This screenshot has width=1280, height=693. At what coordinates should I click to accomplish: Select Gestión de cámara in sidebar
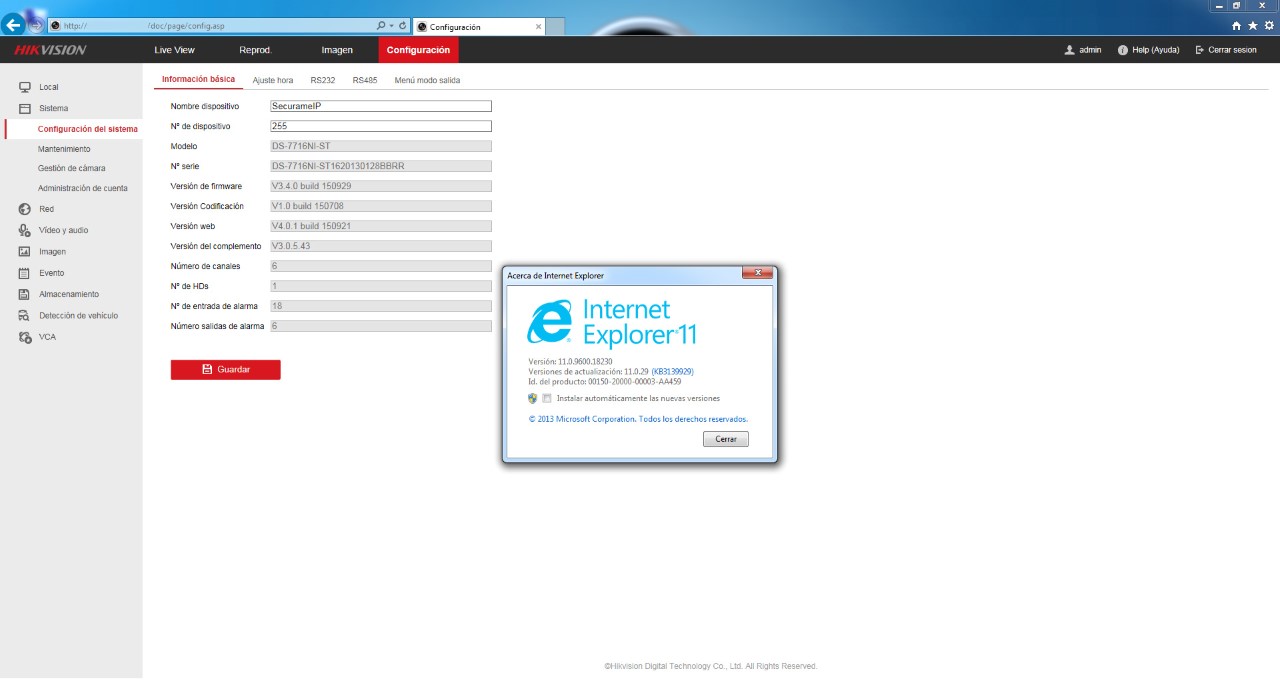tap(71, 168)
